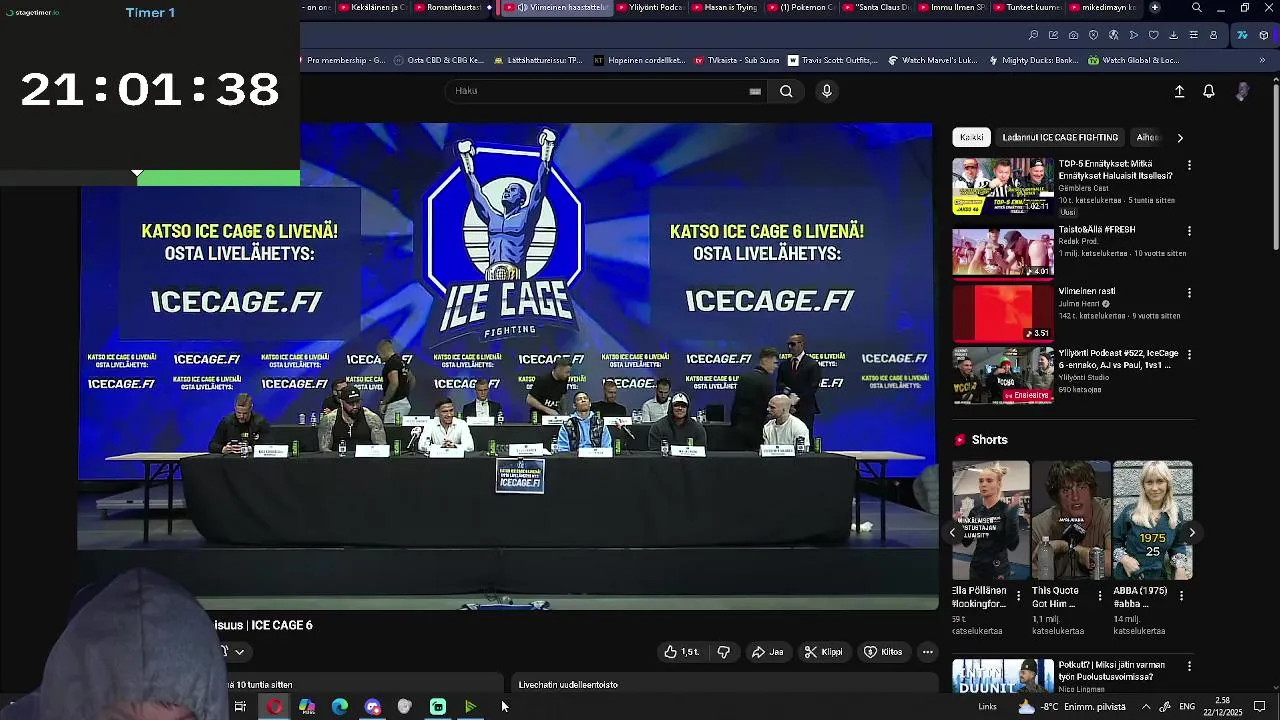Screen dimensions: 1280x720
Task: Open the Travis Scott: Outfits bookmark
Action: pos(833,60)
